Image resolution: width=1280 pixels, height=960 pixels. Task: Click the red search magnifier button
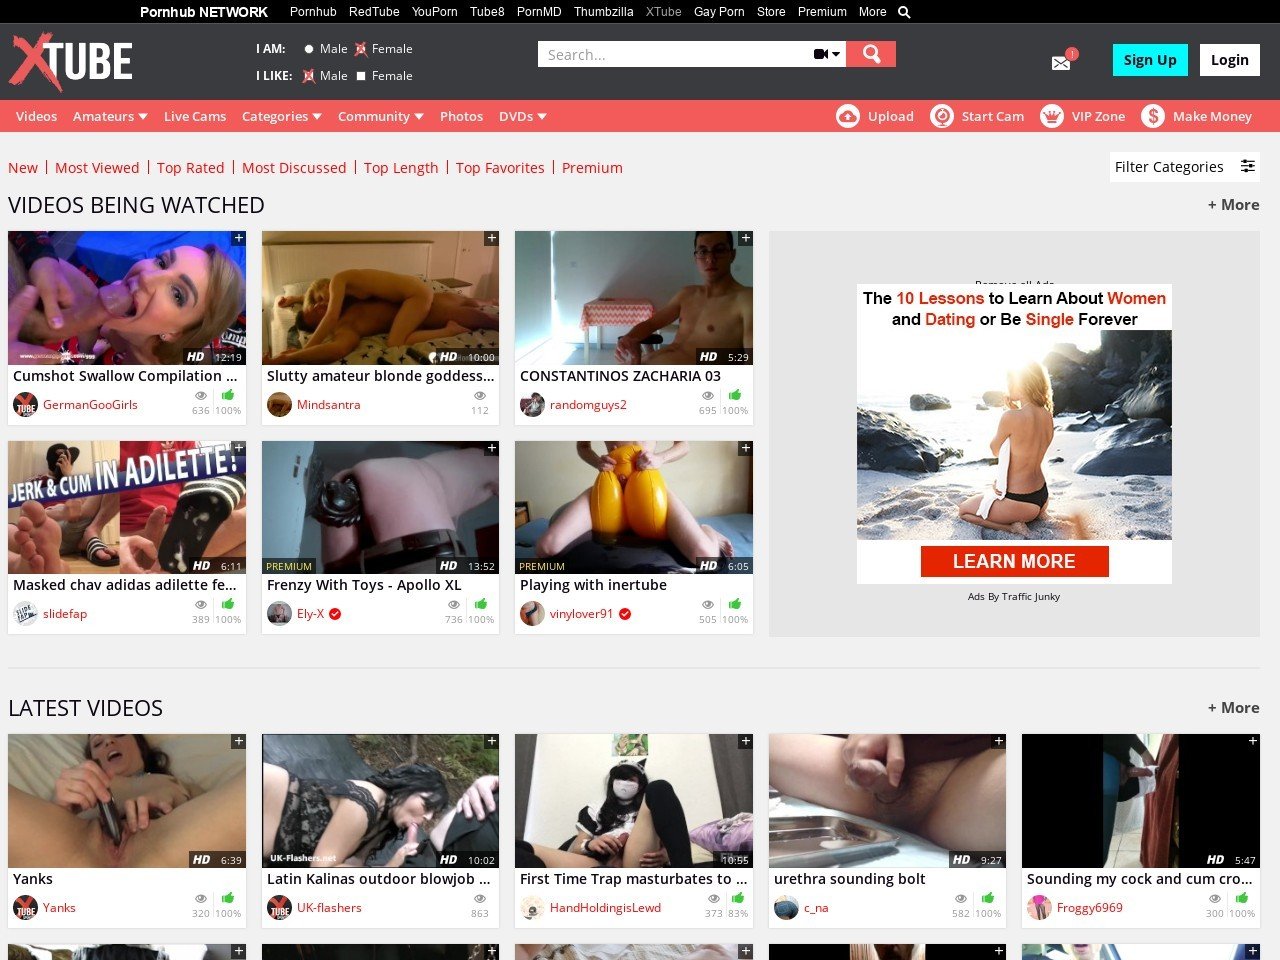pos(871,54)
